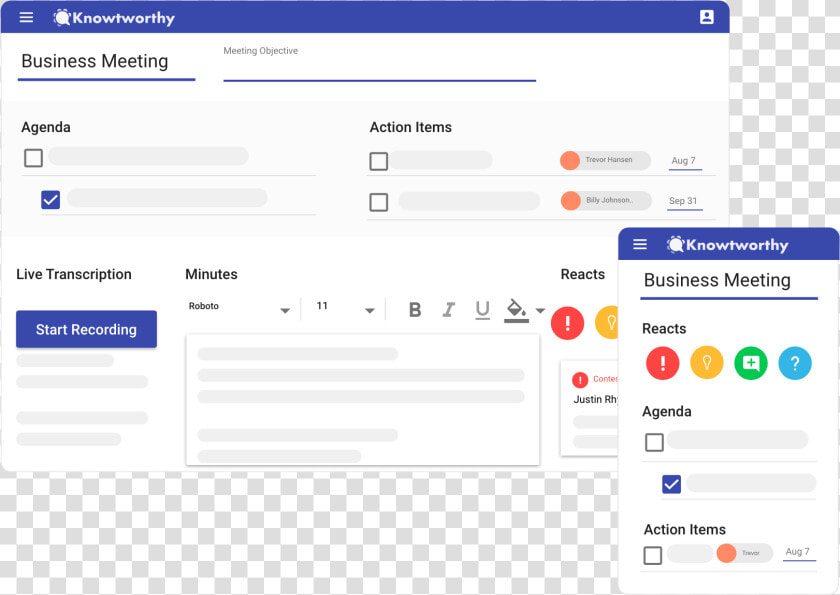This screenshot has width=840, height=595.
Task: Click the Reacts heading in mobile panel
Action: (664, 329)
